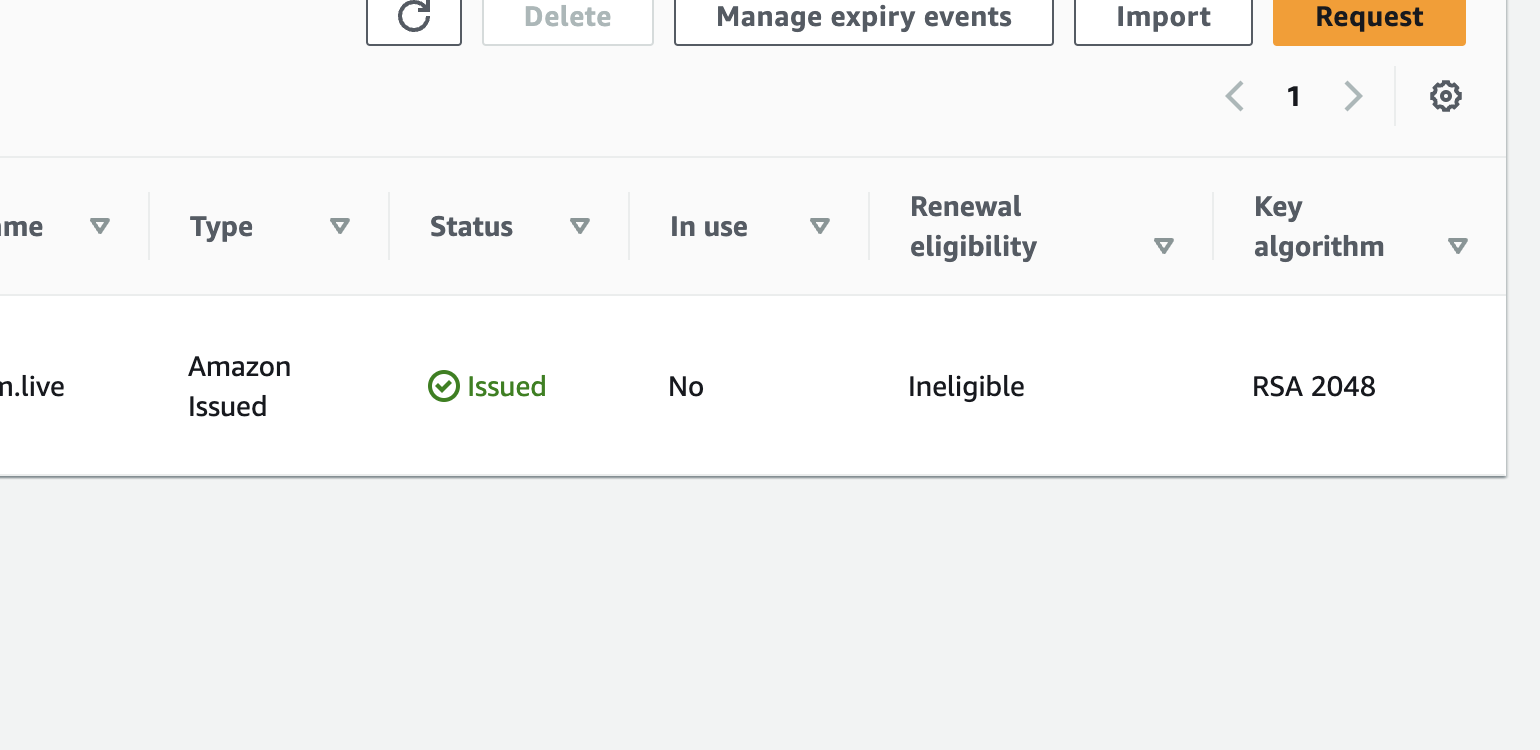Screen dimensions: 1540x750
Task: Open table preferences gear icon
Action: click(x=1446, y=96)
